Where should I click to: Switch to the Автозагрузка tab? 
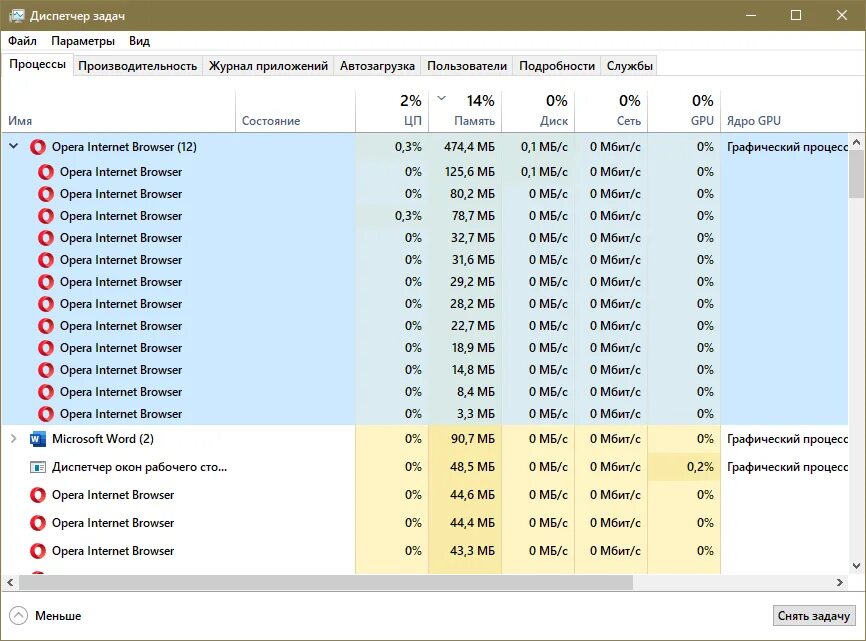point(376,65)
